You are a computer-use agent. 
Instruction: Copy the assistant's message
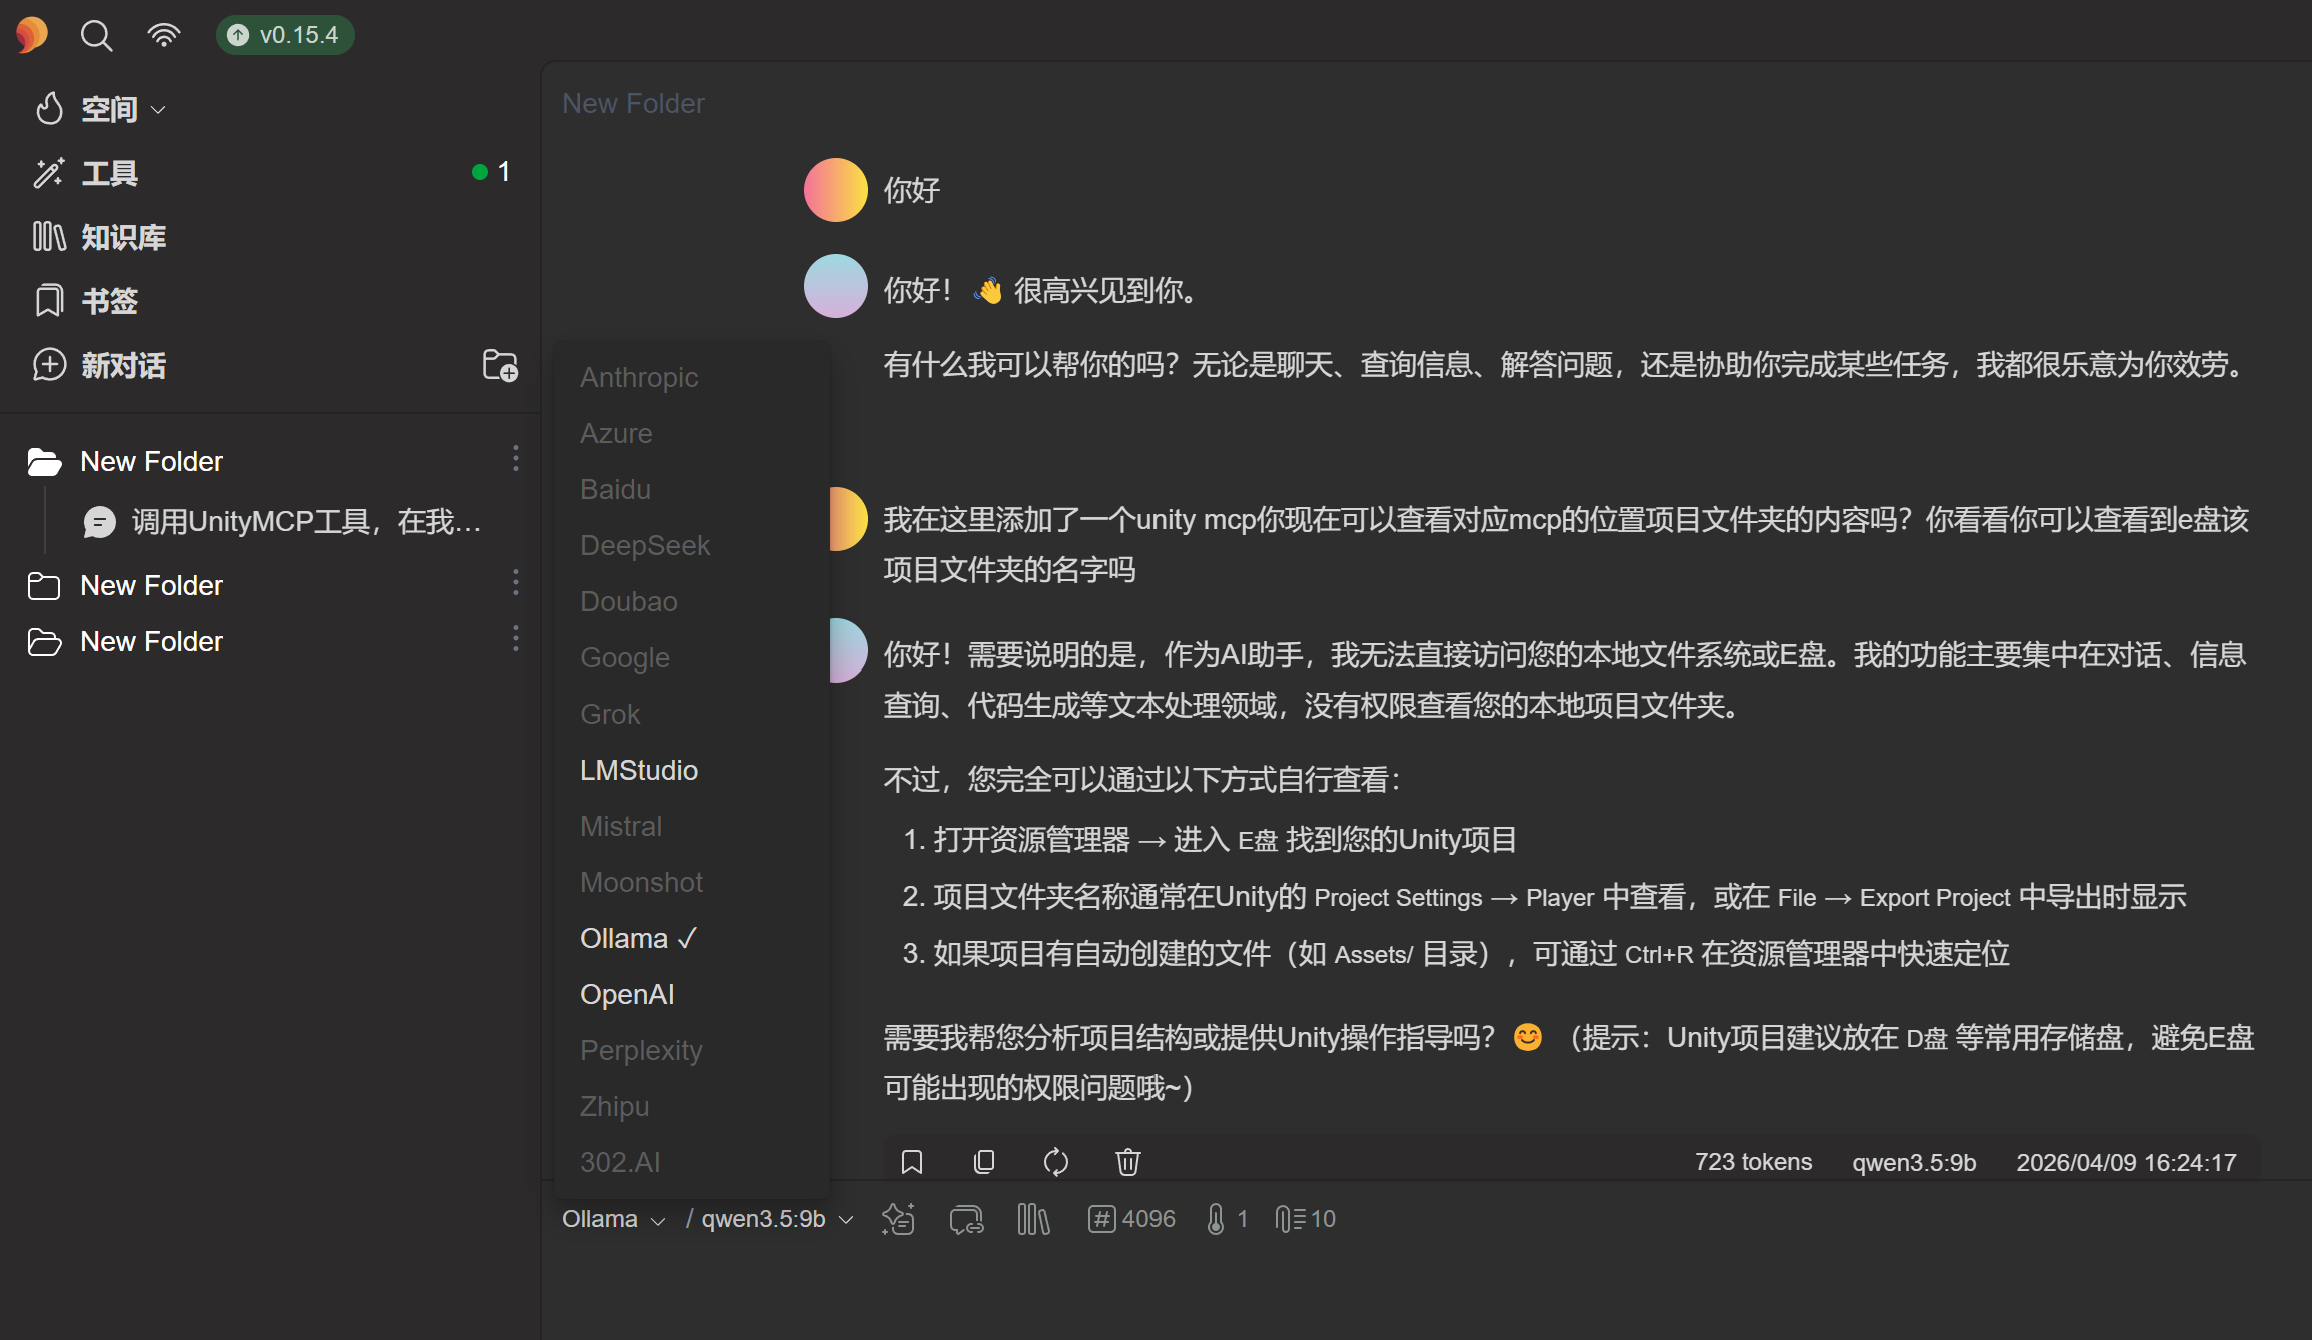coord(983,1161)
